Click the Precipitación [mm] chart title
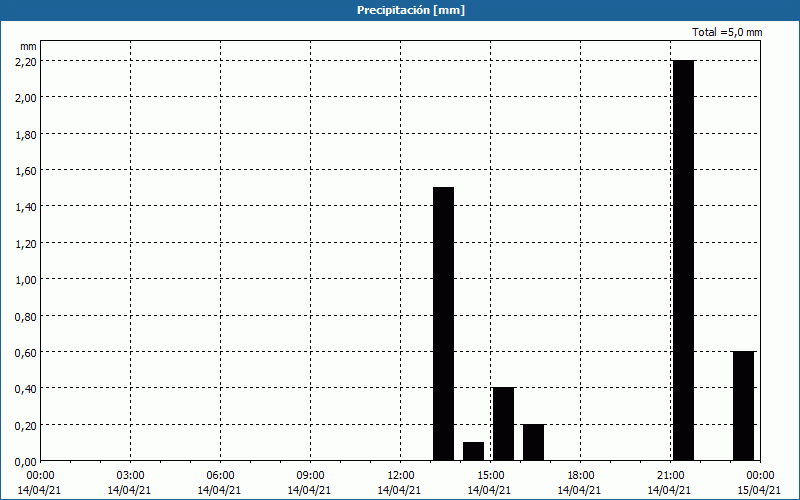Viewport: 800px width, 500px height. point(411,10)
